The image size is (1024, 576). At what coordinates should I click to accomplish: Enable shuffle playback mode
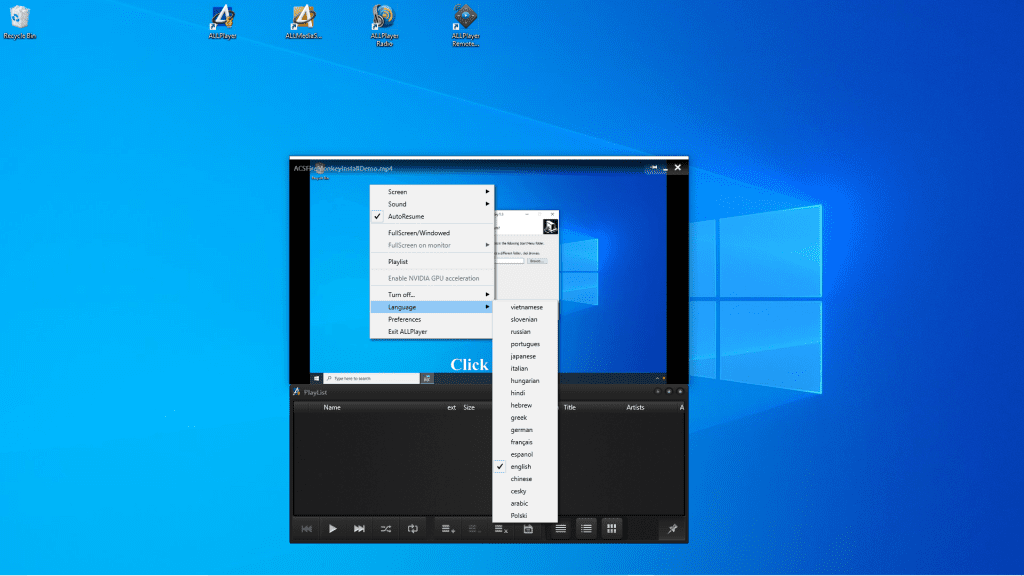click(x=386, y=528)
